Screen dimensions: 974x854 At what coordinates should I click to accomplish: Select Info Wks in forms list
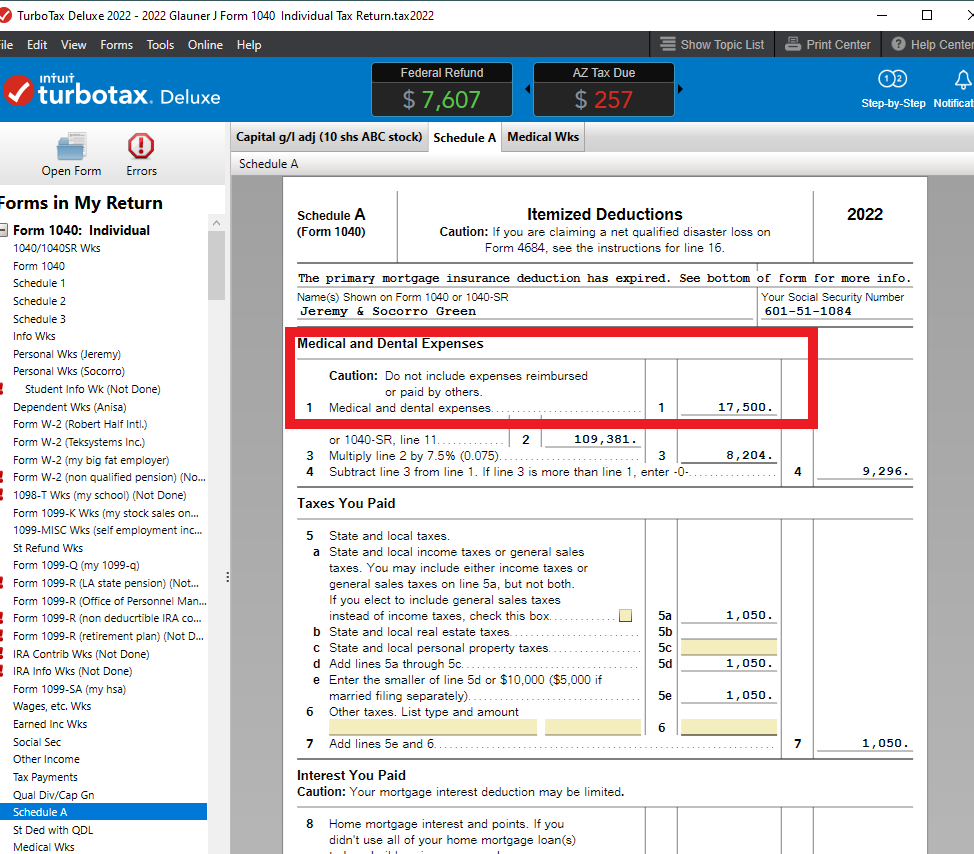tap(34, 337)
